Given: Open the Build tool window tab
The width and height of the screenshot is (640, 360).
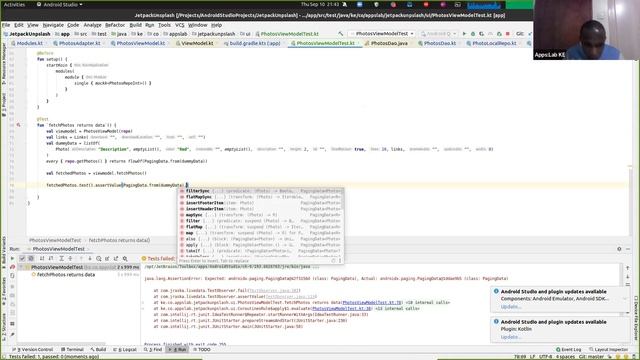Looking at the screenshot, I should [x=98, y=349].
